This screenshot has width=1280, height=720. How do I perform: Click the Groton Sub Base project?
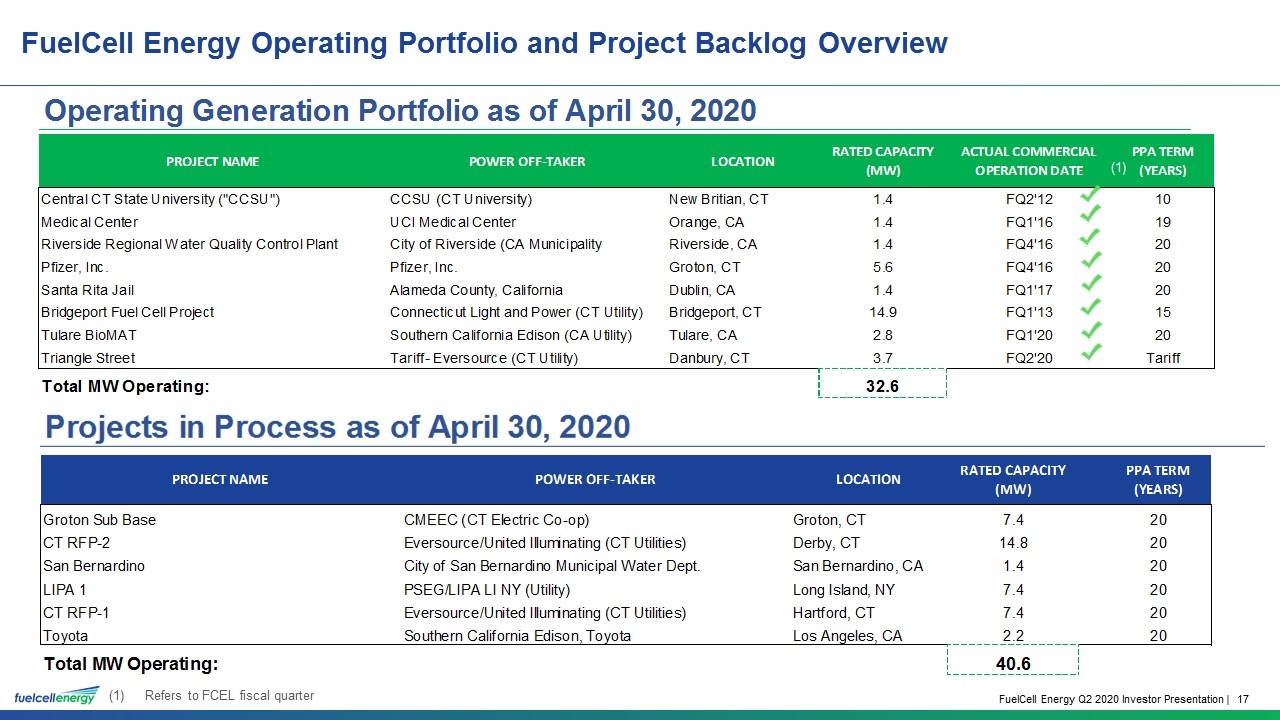pos(100,520)
